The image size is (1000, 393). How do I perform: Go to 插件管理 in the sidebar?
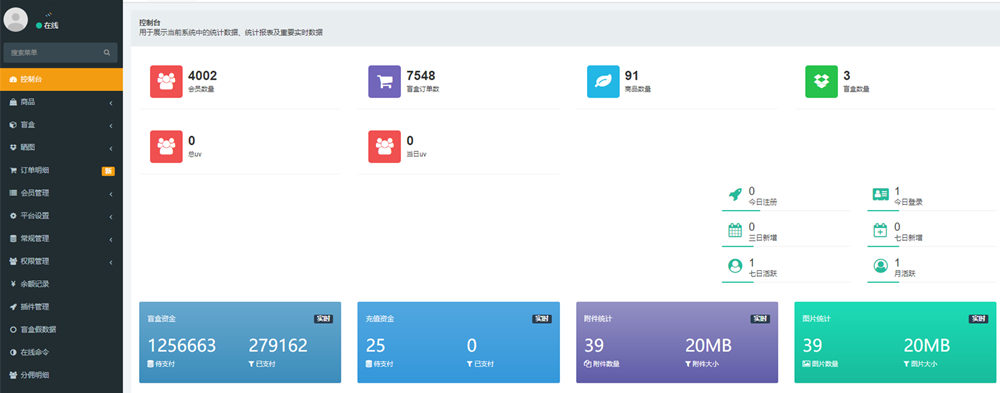pyautogui.click(x=61, y=307)
